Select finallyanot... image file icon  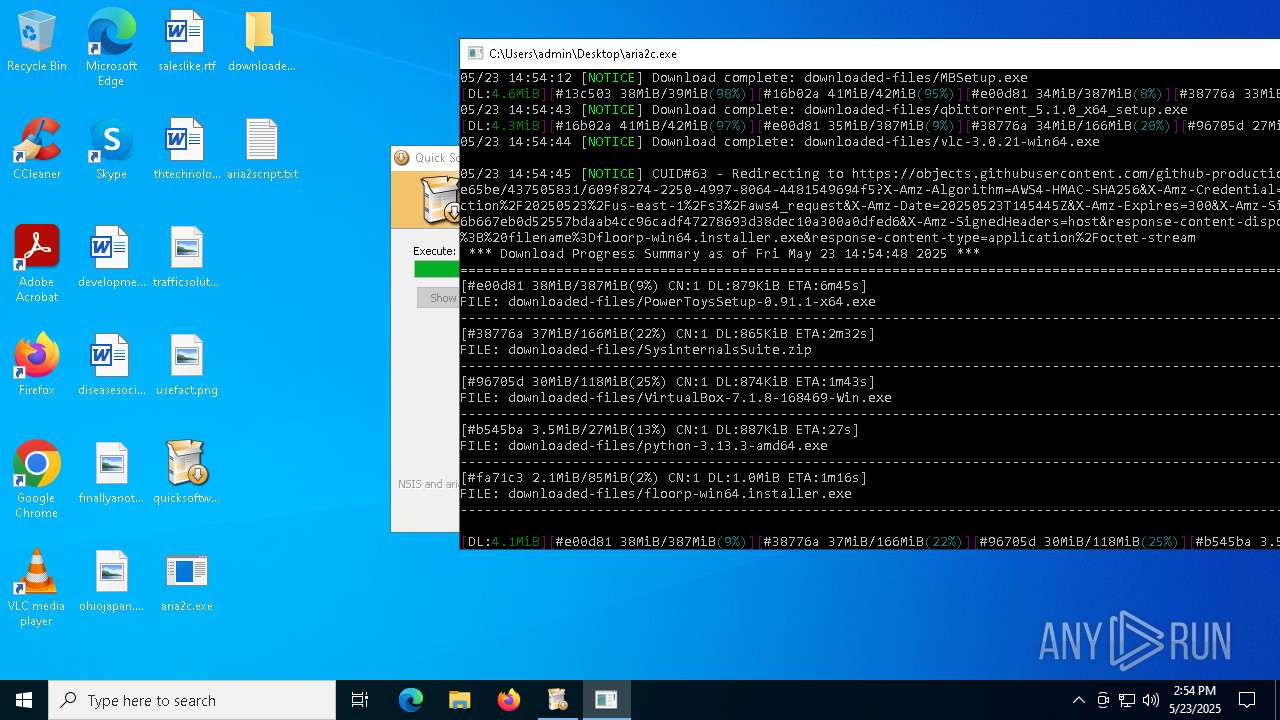[x=111, y=474]
